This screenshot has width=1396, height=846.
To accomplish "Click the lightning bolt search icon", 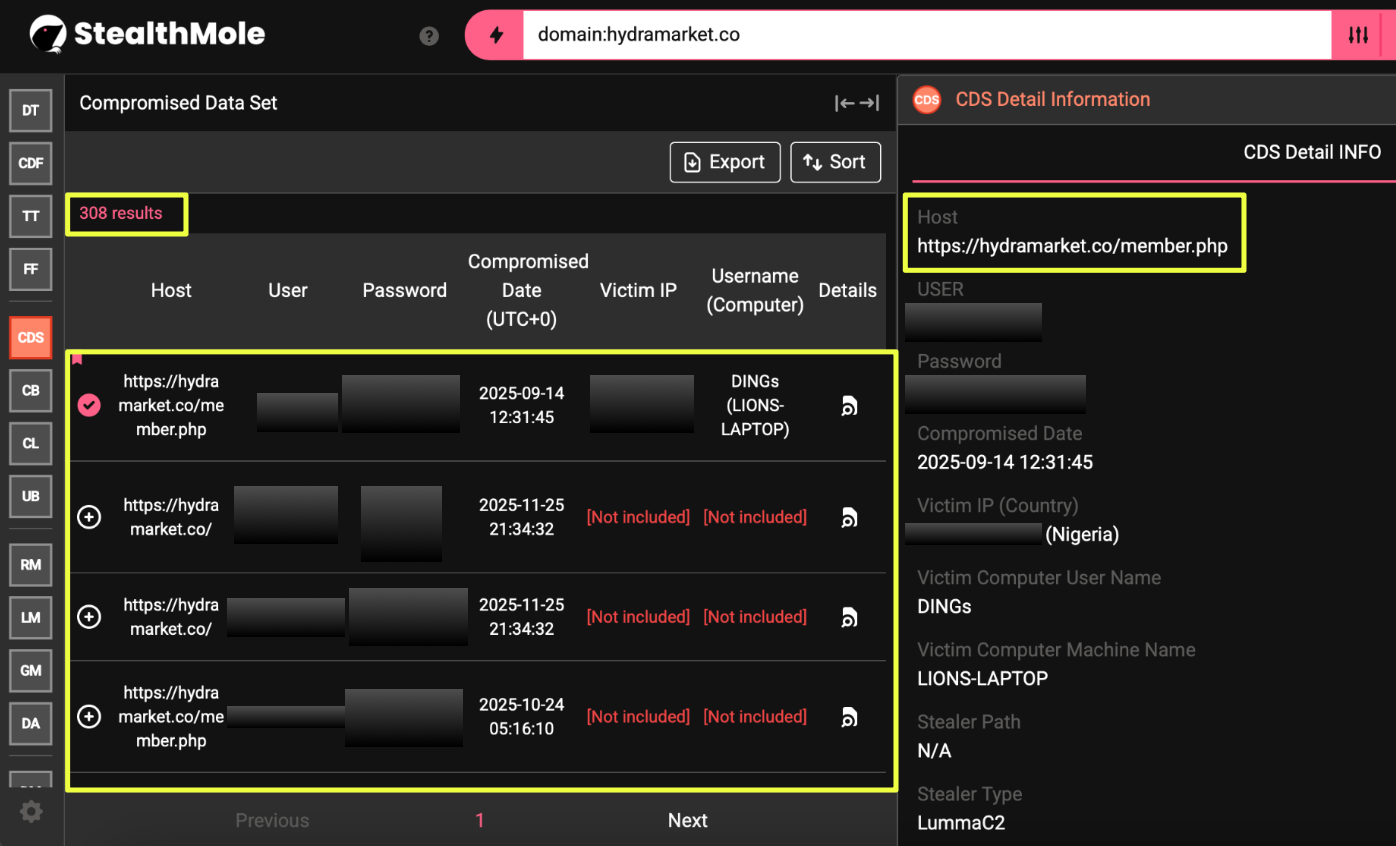I will [496, 35].
